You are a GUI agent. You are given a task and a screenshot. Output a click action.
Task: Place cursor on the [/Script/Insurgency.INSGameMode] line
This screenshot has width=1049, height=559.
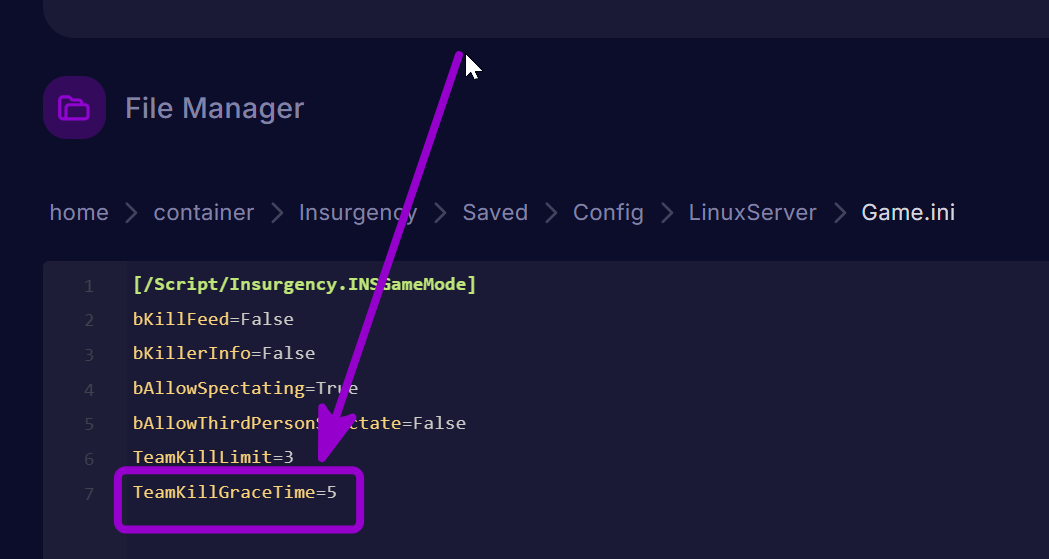point(304,284)
